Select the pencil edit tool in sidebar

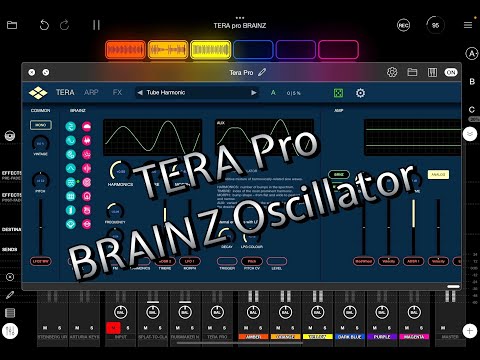click(x=10, y=295)
